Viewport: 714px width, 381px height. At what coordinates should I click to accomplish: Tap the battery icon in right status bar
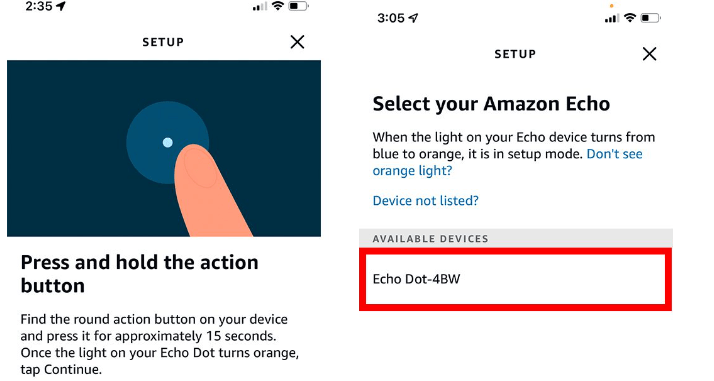[650, 18]
